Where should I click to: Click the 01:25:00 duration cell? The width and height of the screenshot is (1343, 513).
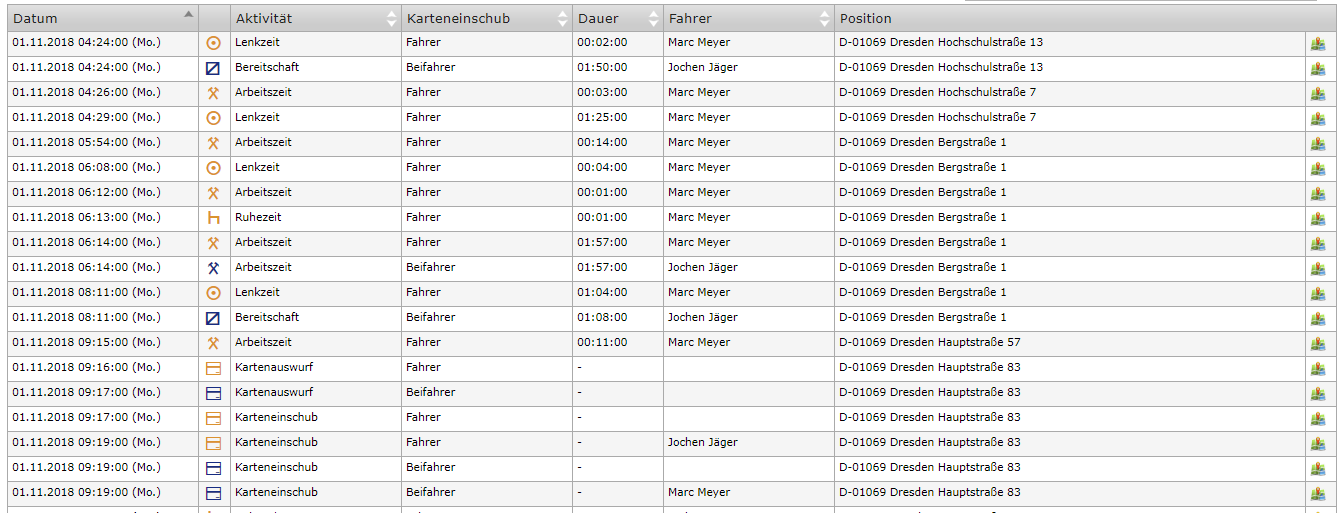602,118
